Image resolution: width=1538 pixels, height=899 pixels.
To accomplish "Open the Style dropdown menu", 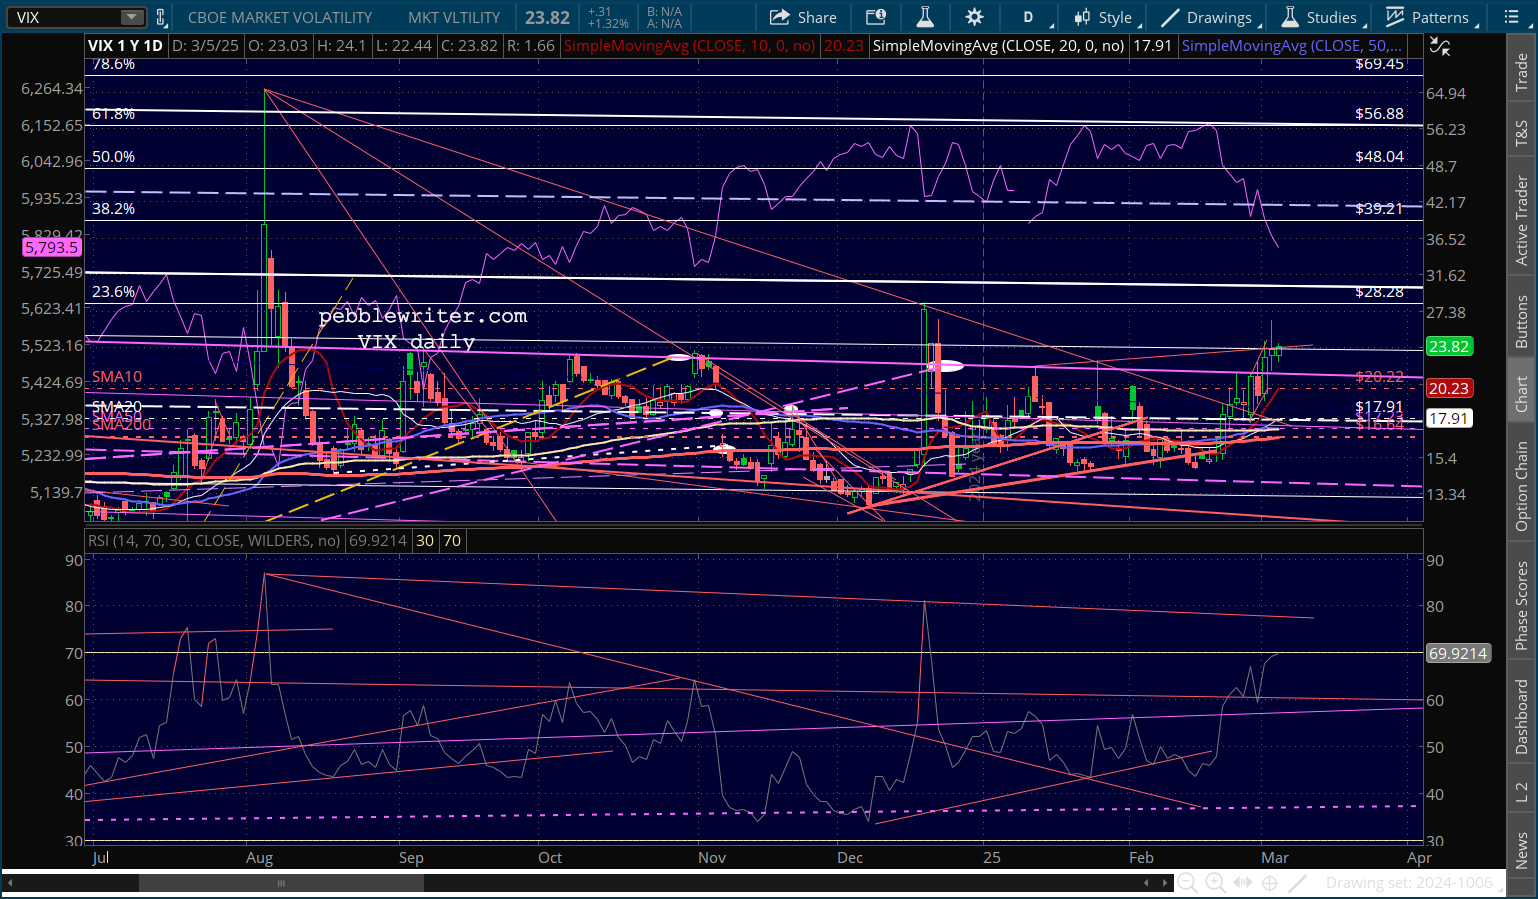I will click(x=1104, y=17).
